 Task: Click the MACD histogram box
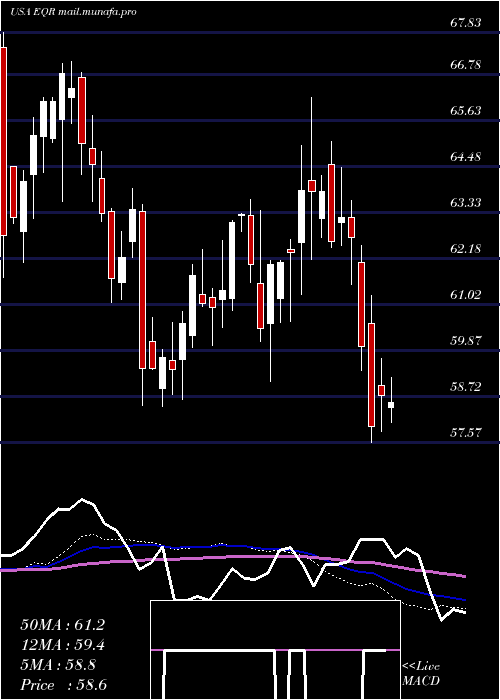coord(275,650)
